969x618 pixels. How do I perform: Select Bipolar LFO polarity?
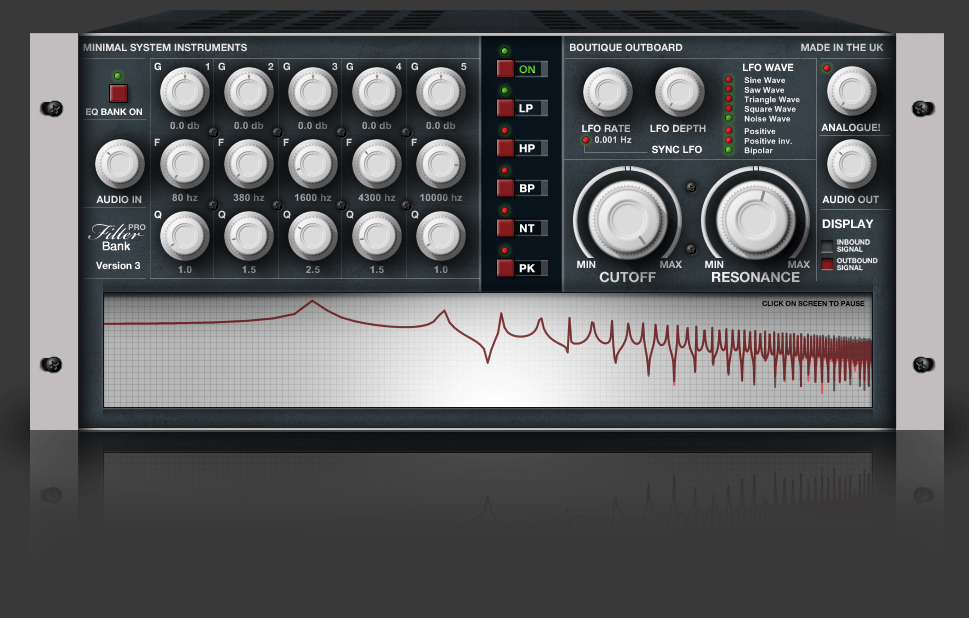pos(729,150)
